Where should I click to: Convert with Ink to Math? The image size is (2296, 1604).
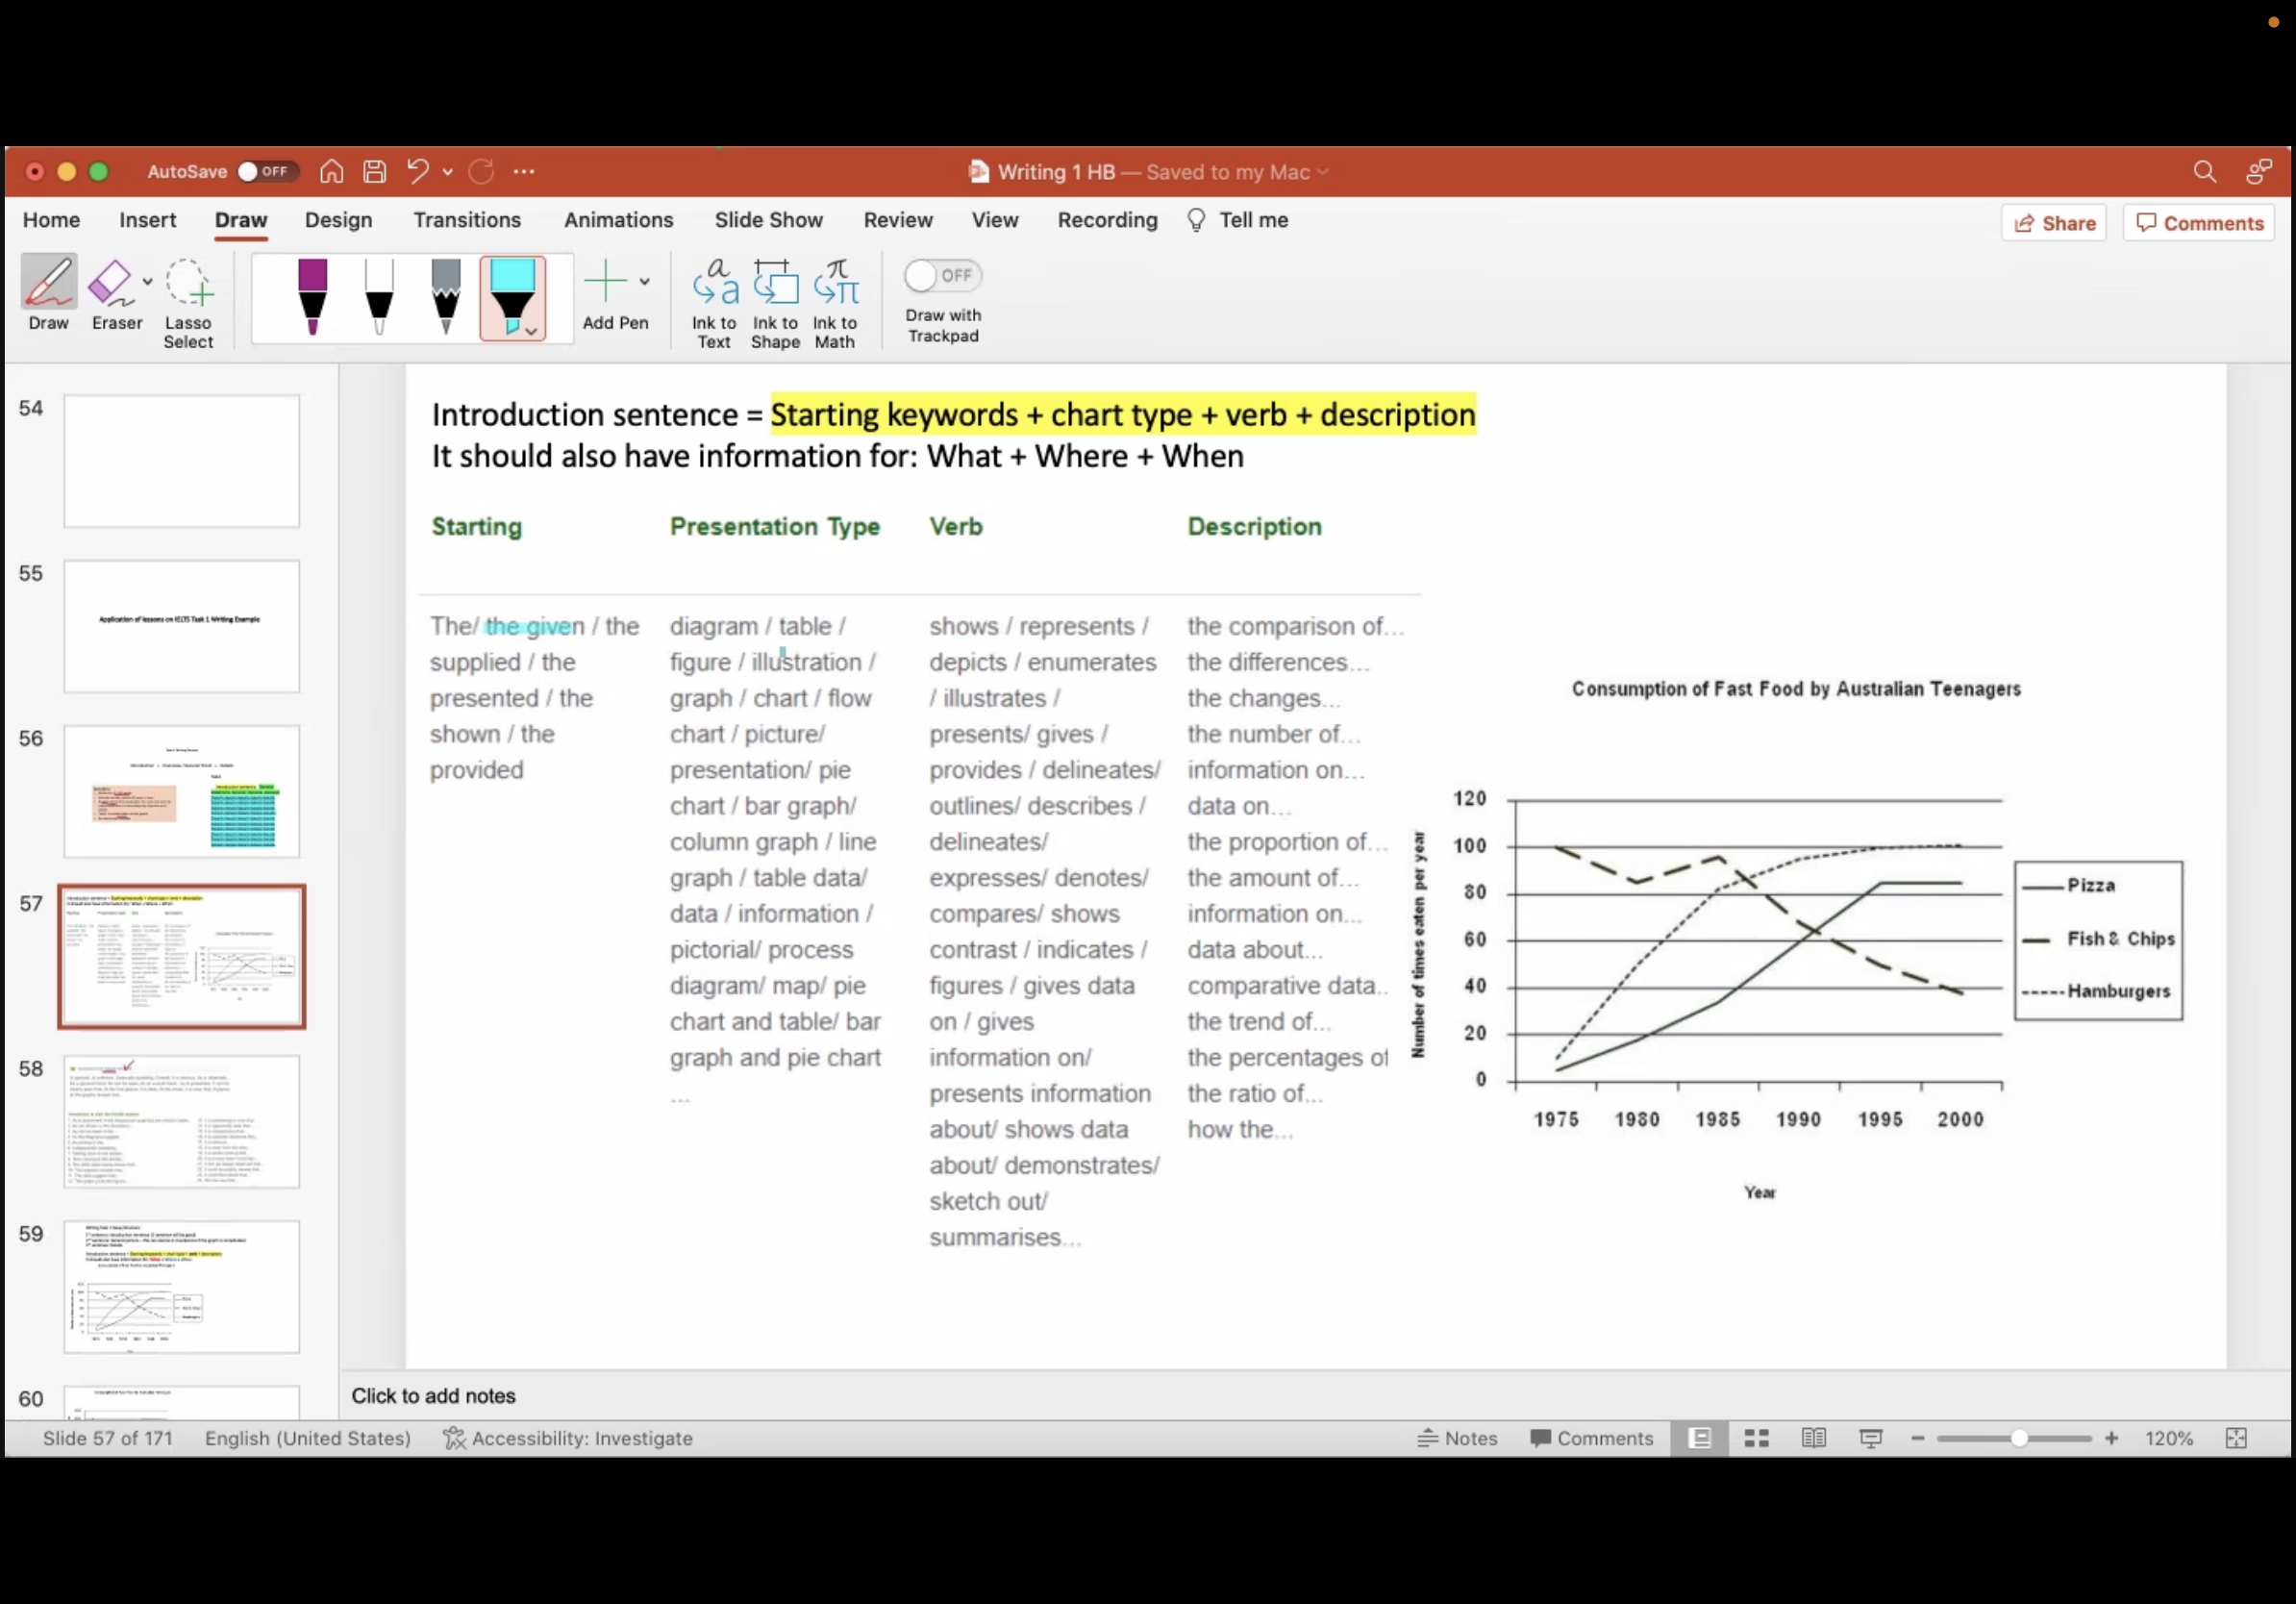pyautogui.click(x=835, y=303)
